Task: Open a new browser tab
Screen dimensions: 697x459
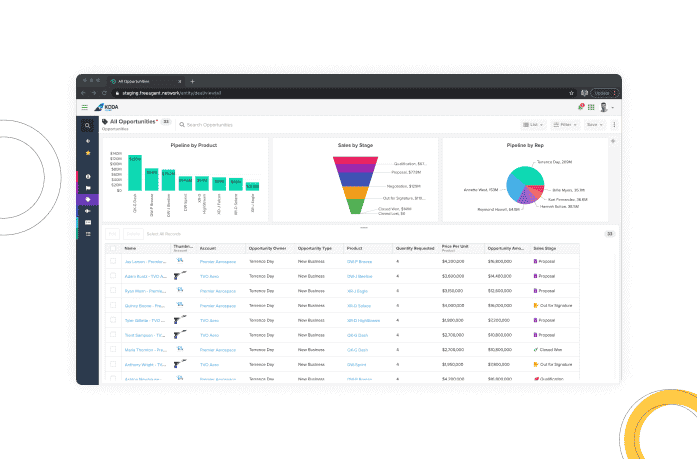Action: (x=192, y=80)
